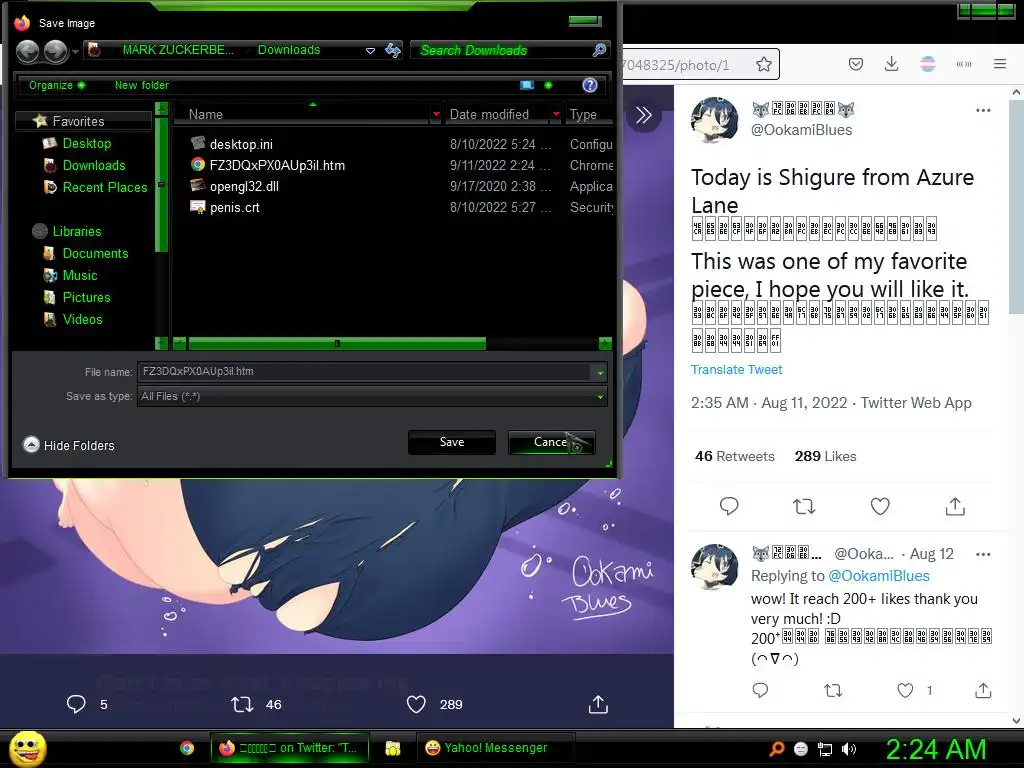The height and width of the screenshot is (768, 1024).
Task: Like the Aug 12 reply with 1 like
Action: (x=904, y=690)
